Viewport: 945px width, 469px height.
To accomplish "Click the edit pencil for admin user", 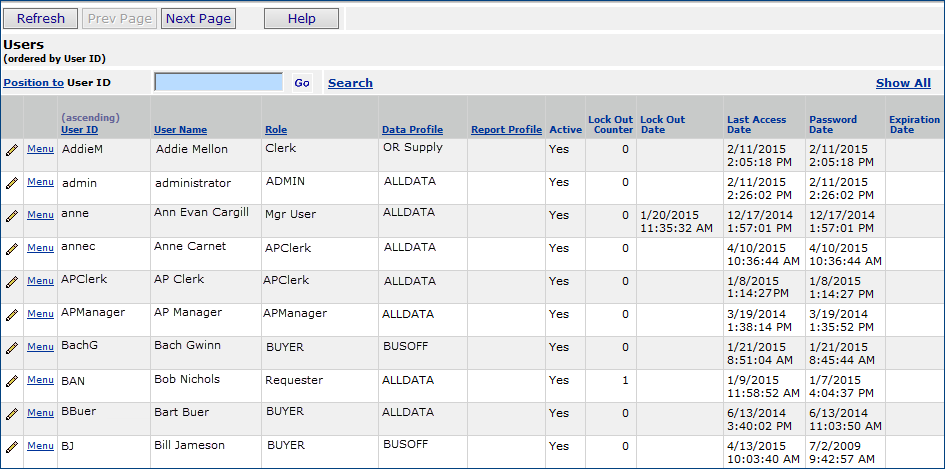I will coord(12,183).
